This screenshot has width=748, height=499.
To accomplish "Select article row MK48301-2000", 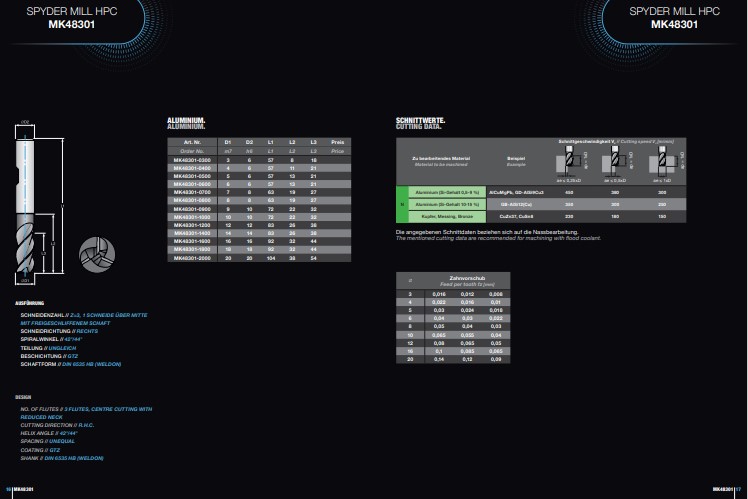I will point(259,258).
